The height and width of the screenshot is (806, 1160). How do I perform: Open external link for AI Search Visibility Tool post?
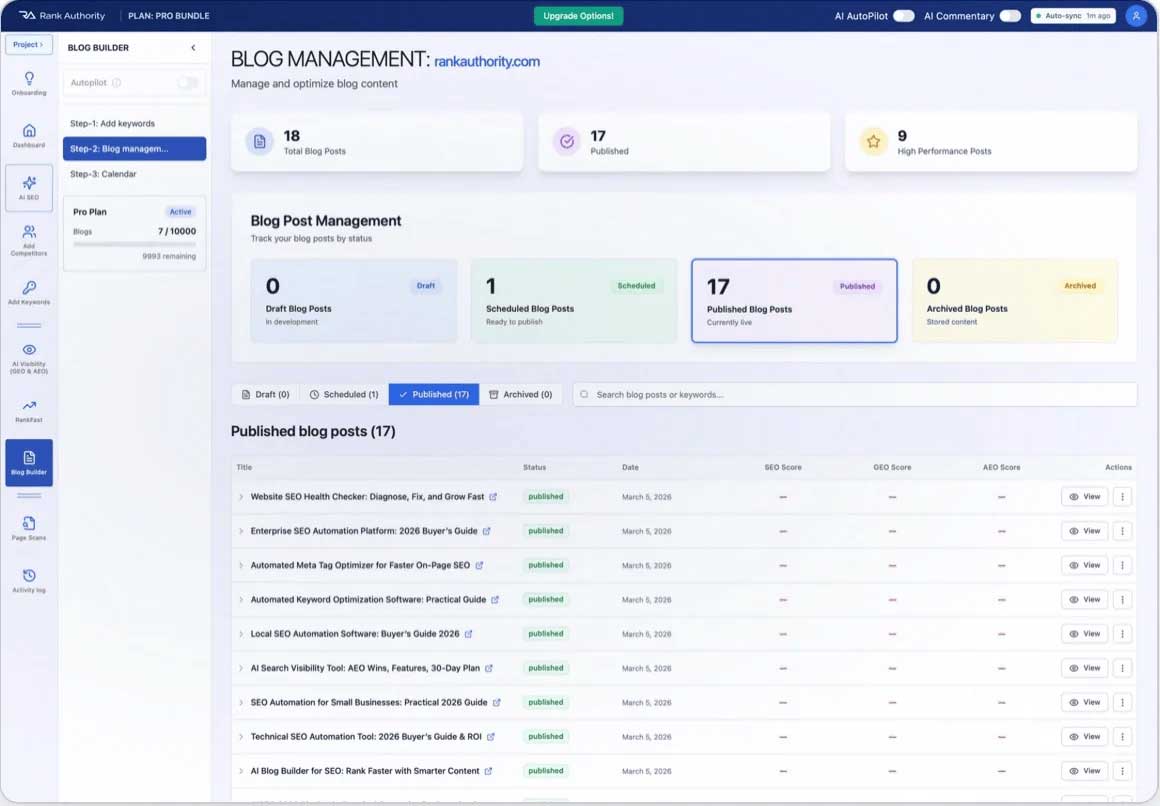[488, 668]
